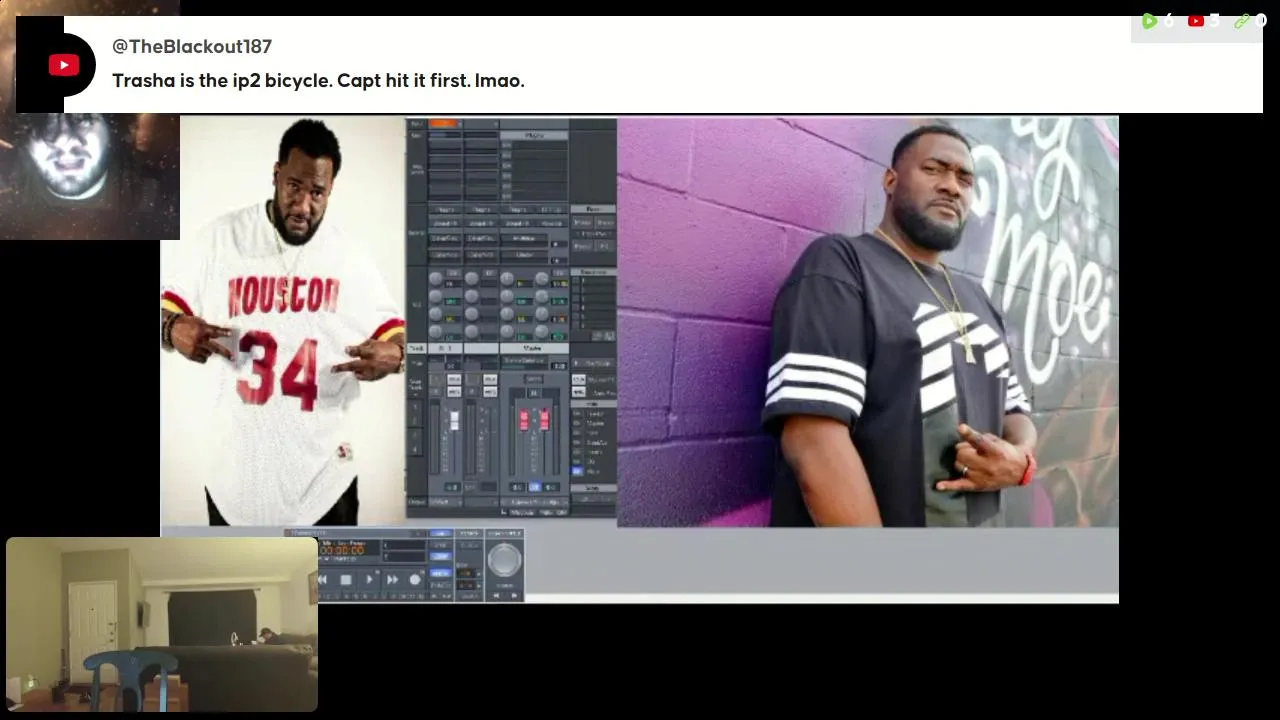Click the red YouTube viewer count icon
Image resolution: width=1280 pixels, height=720 pixels.
coord(1195,21)
